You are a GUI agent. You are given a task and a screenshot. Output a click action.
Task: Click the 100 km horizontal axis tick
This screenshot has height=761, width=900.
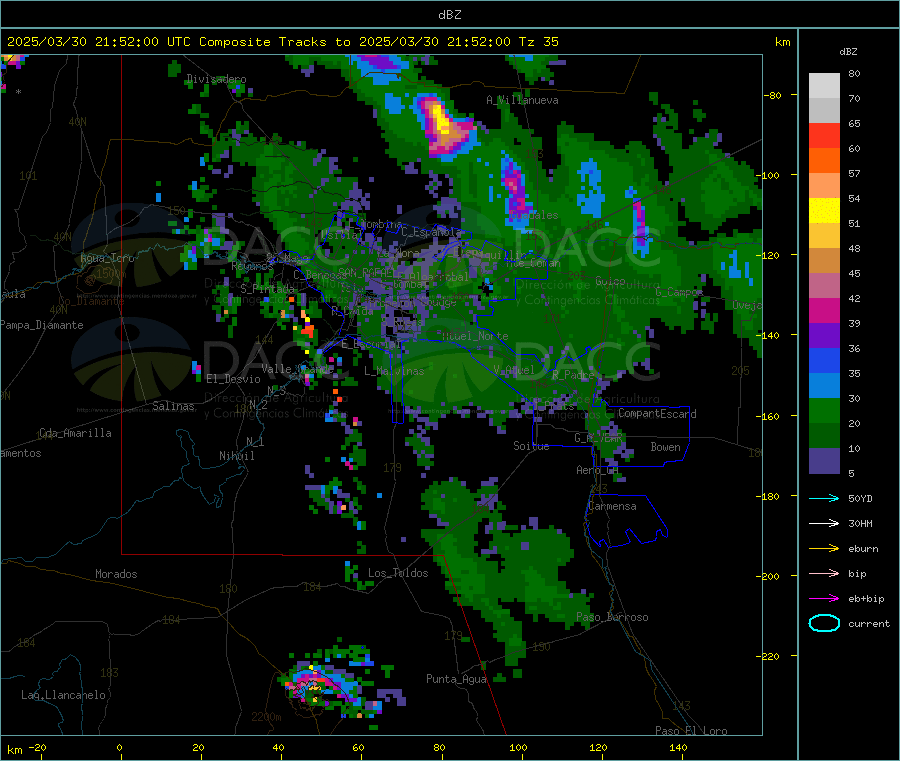(518, 748)
